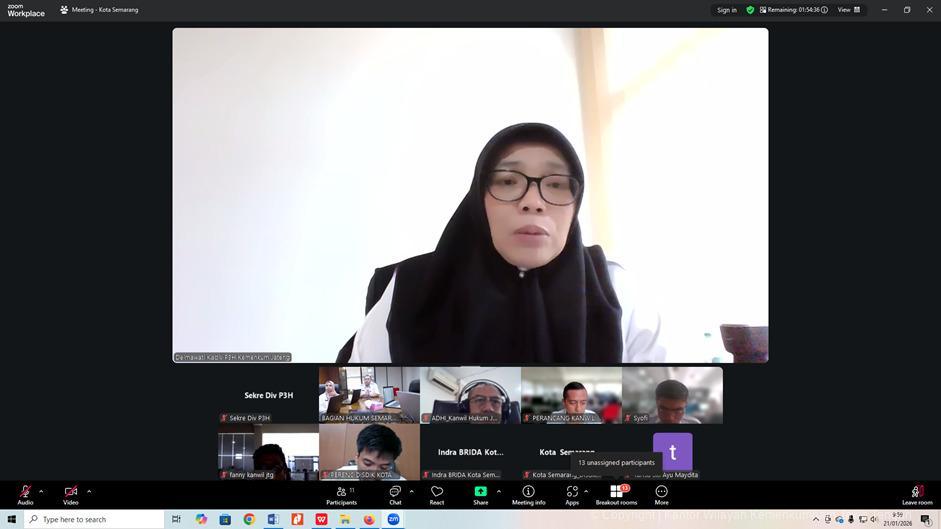Open the View layout menu
Viewport: 941px width, 529px height.
[x=849, y=10]
